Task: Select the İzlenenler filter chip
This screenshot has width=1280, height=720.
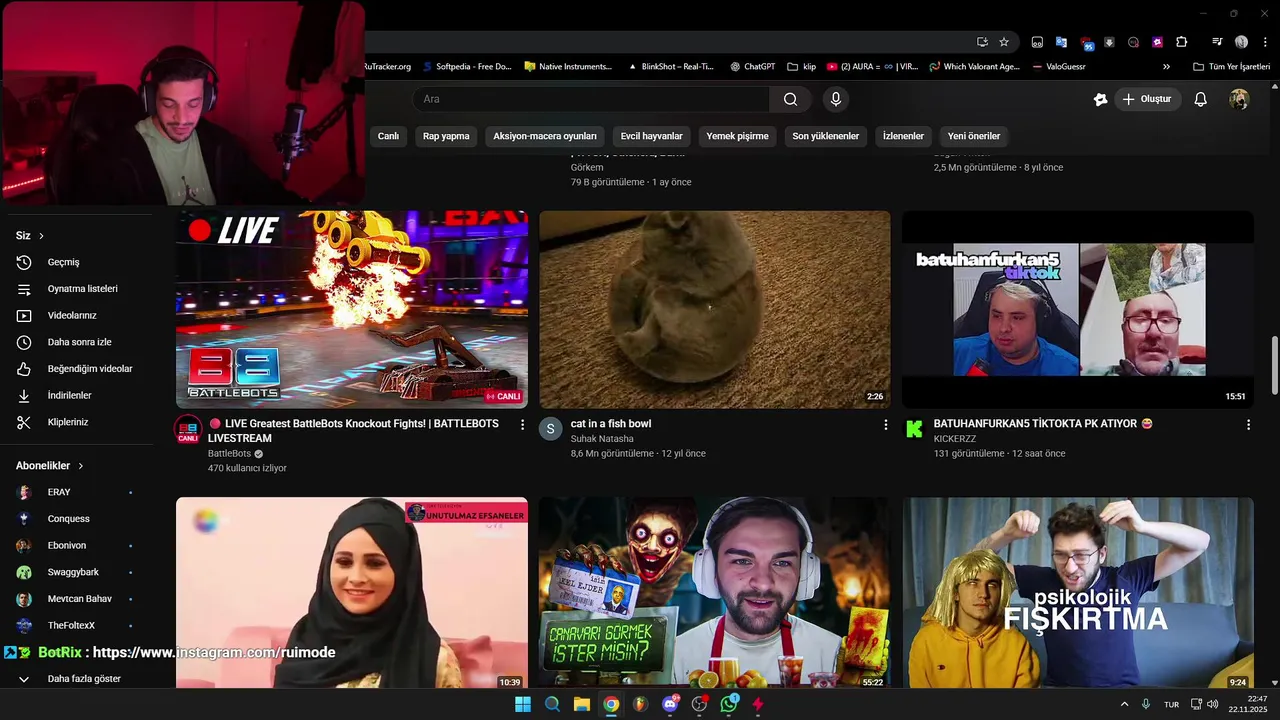Action: click(903, 136)
